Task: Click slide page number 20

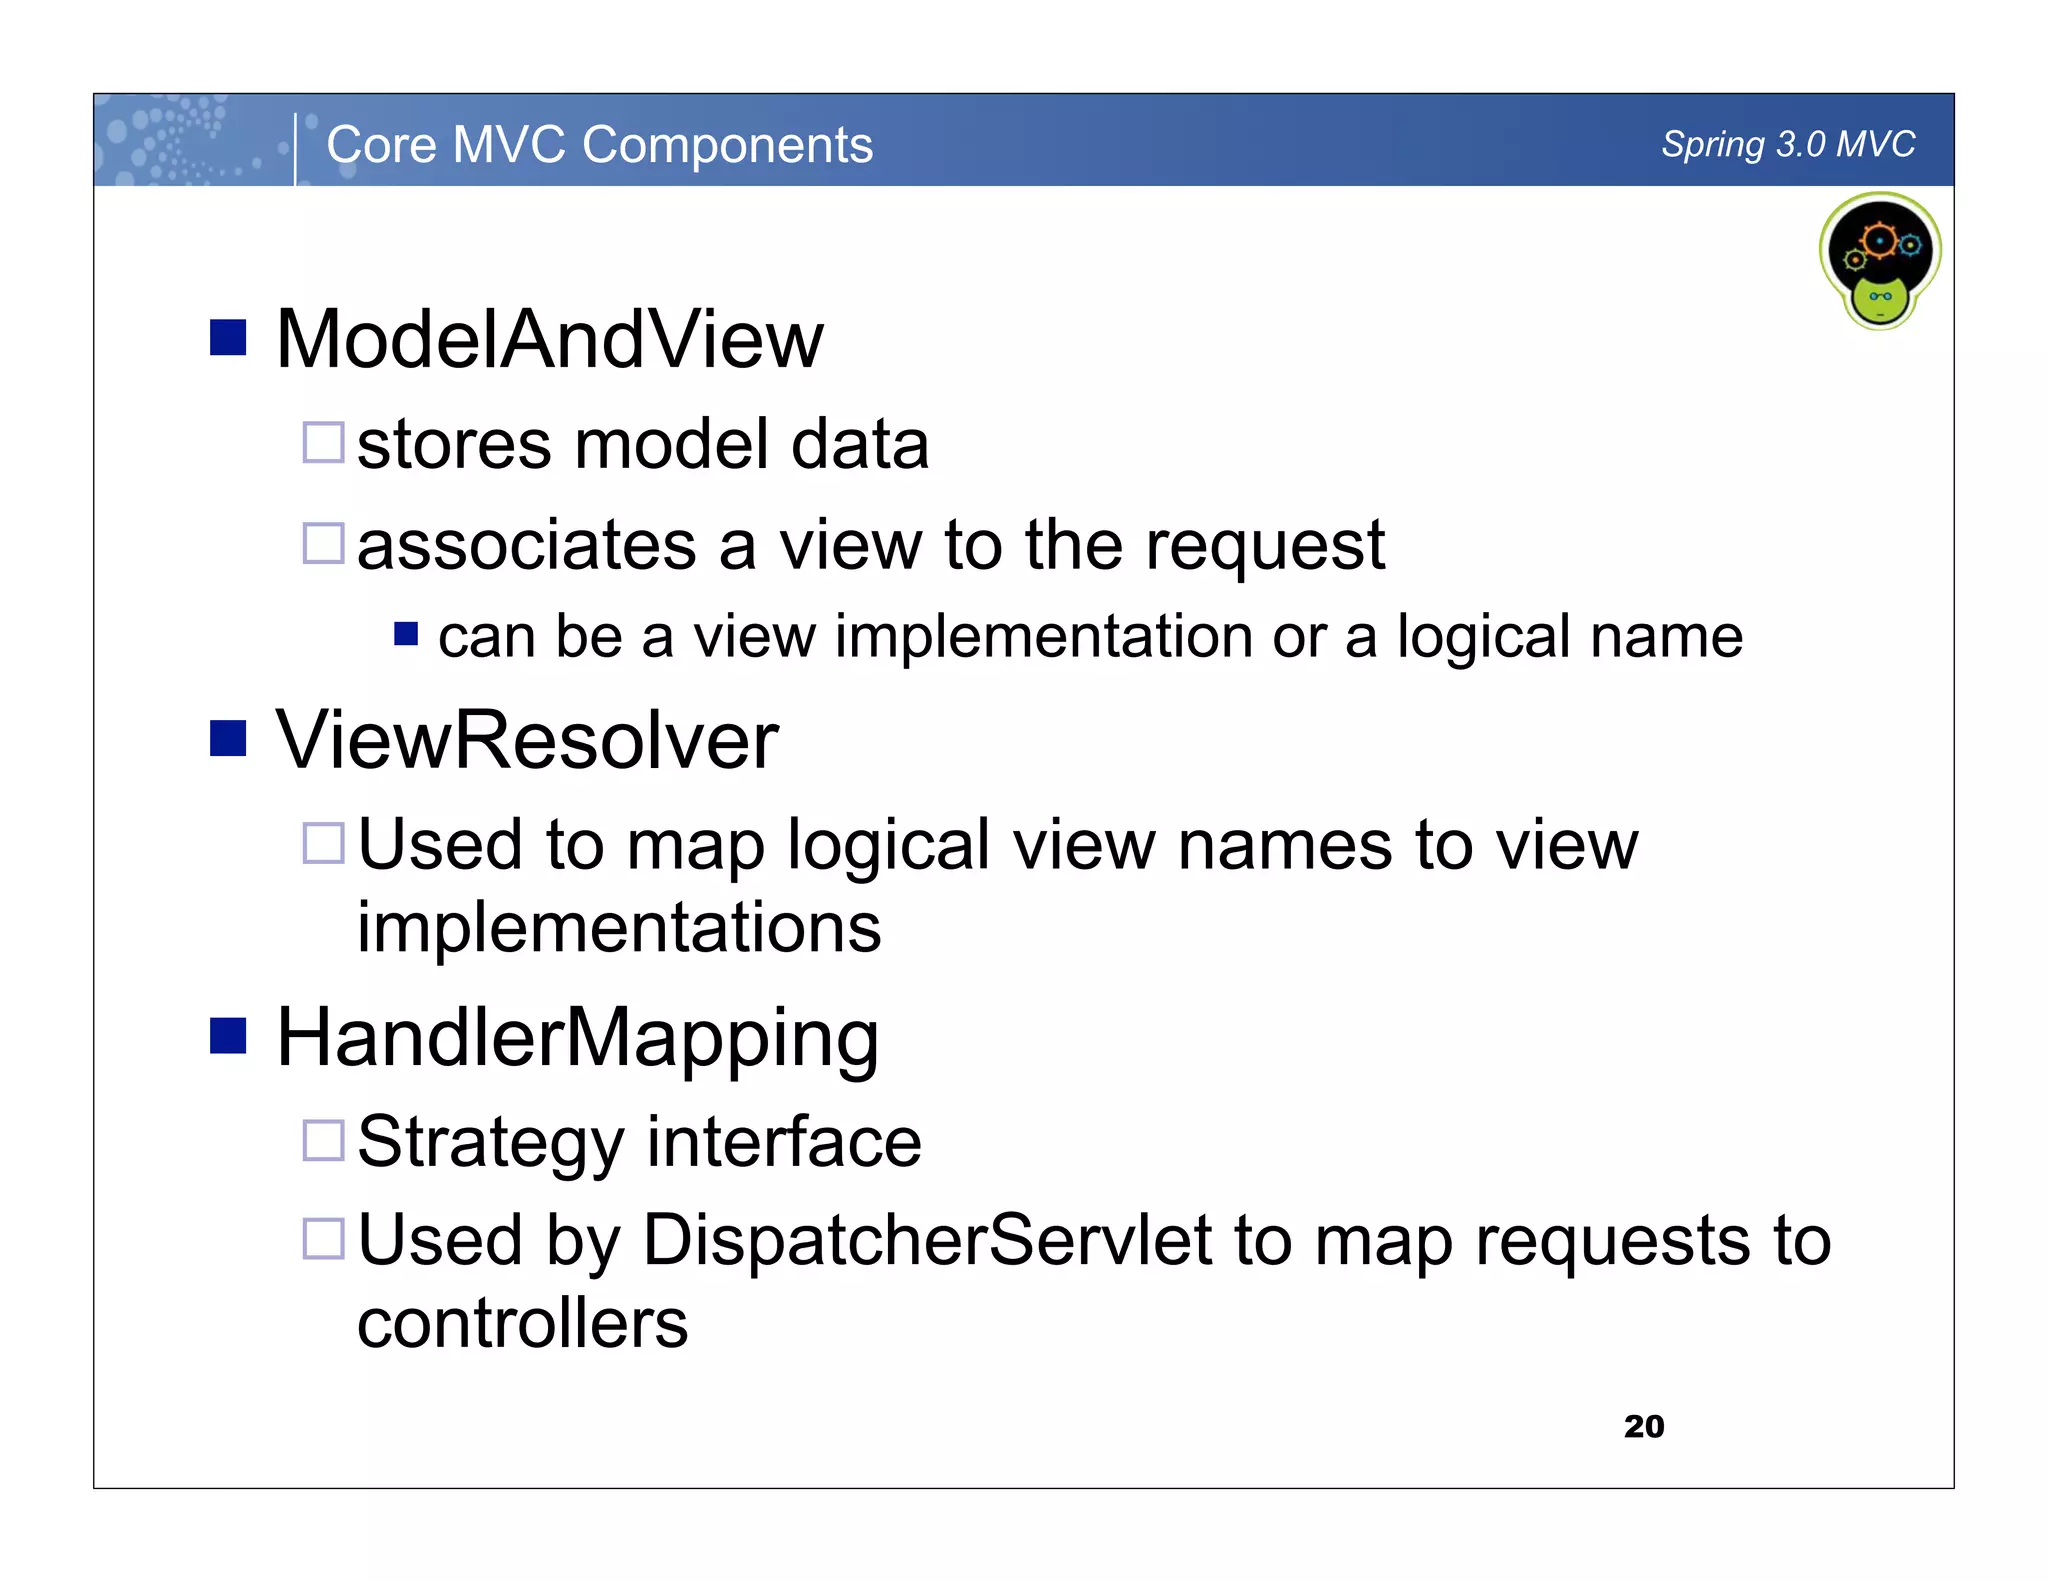Action: (x=1643, y=1426)
